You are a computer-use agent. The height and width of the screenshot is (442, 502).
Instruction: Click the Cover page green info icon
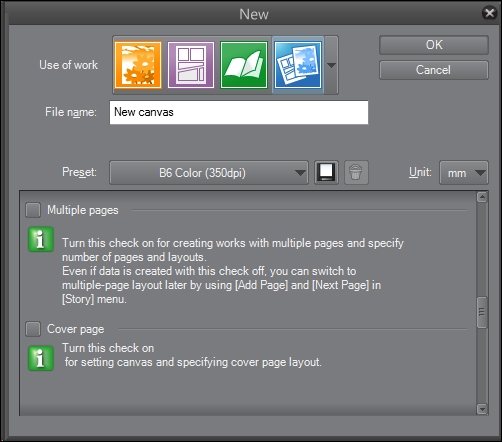(41, 358)
